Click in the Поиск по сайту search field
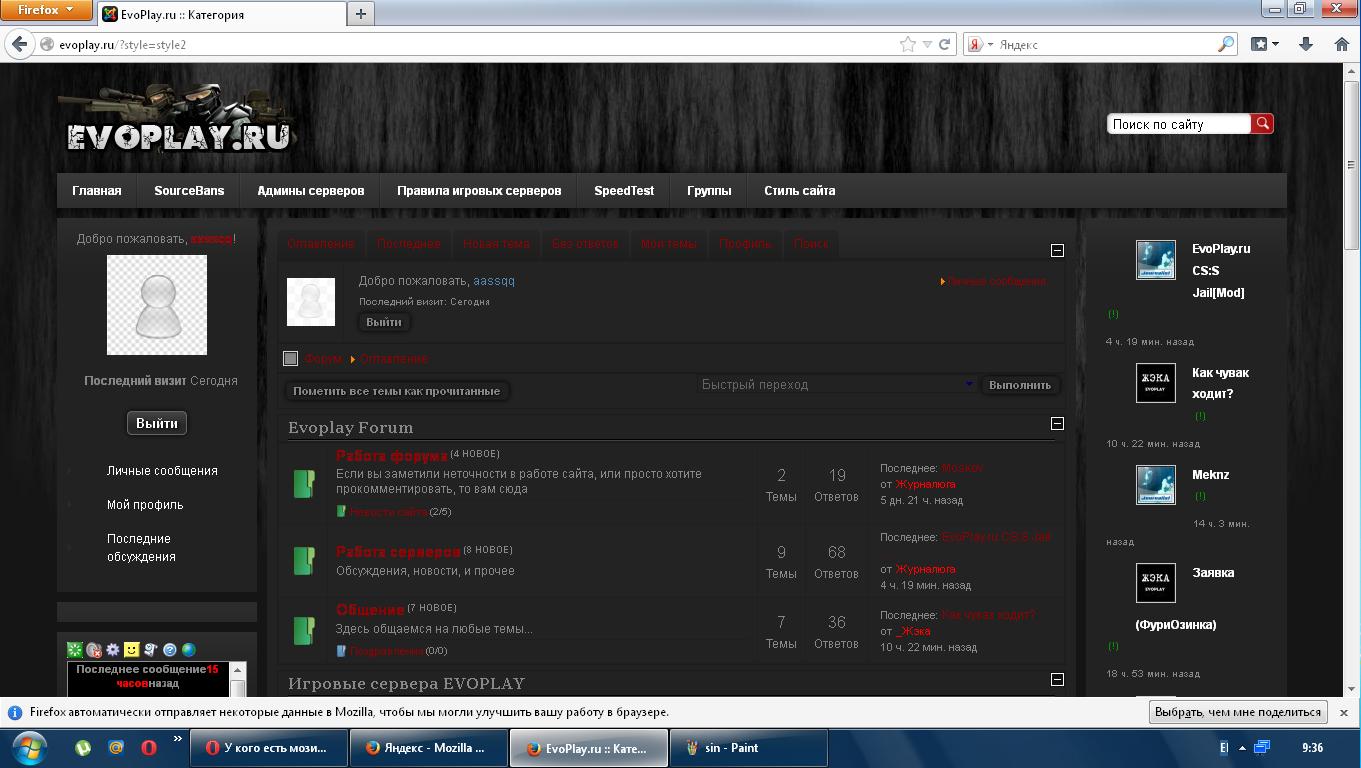 (x=1179, y=124)
